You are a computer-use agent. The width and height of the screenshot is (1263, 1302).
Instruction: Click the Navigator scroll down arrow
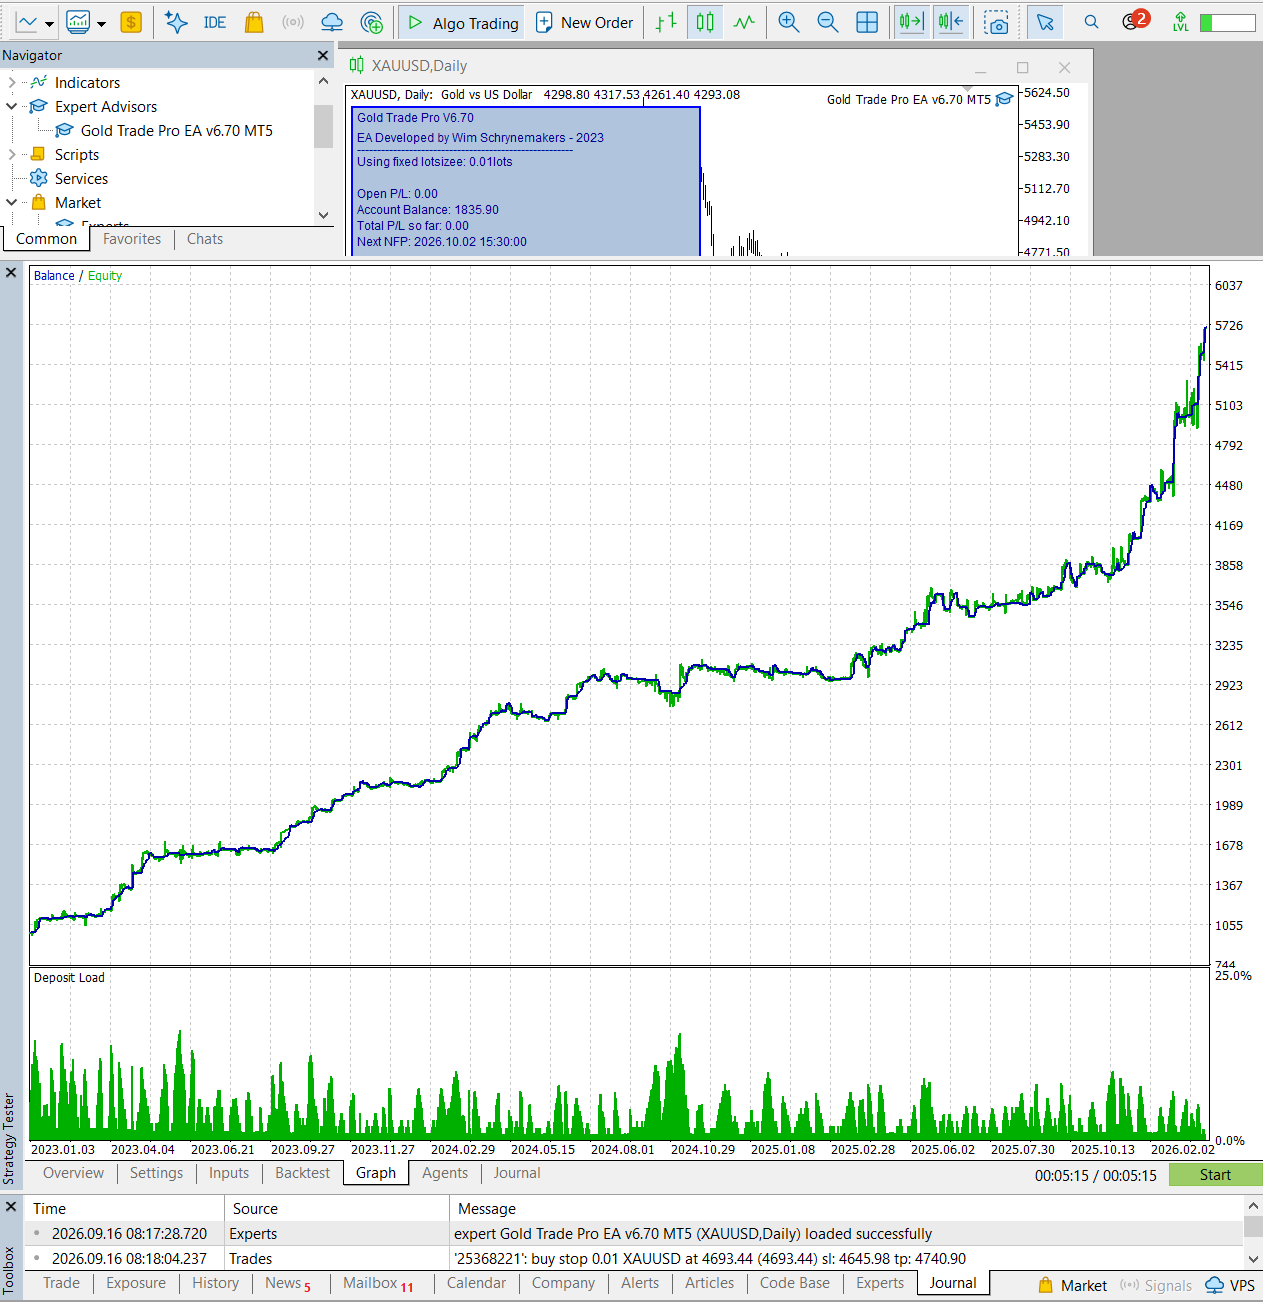pyautogui.click(x=323, y=215)
